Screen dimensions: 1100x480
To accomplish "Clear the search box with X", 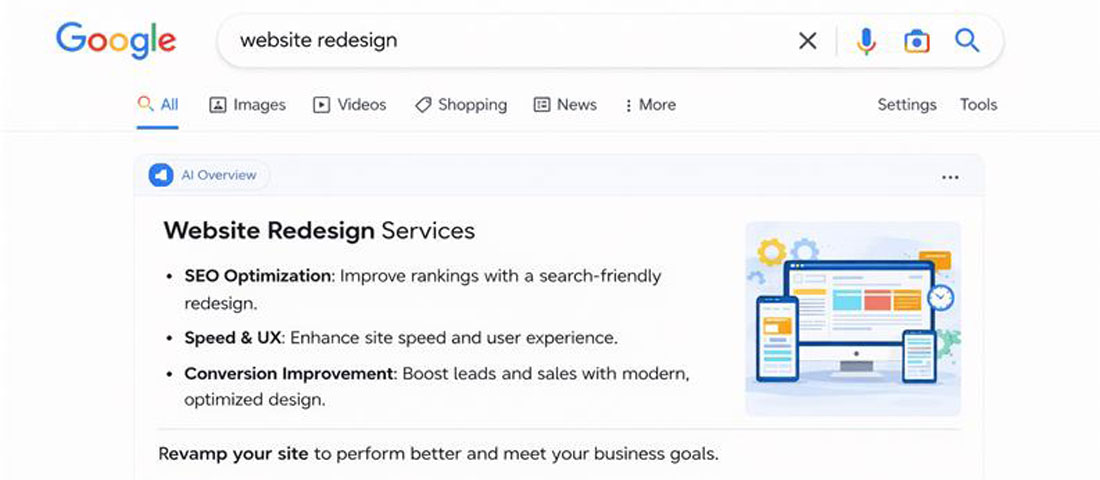I will pyautogui.click(x=807, y=41).
